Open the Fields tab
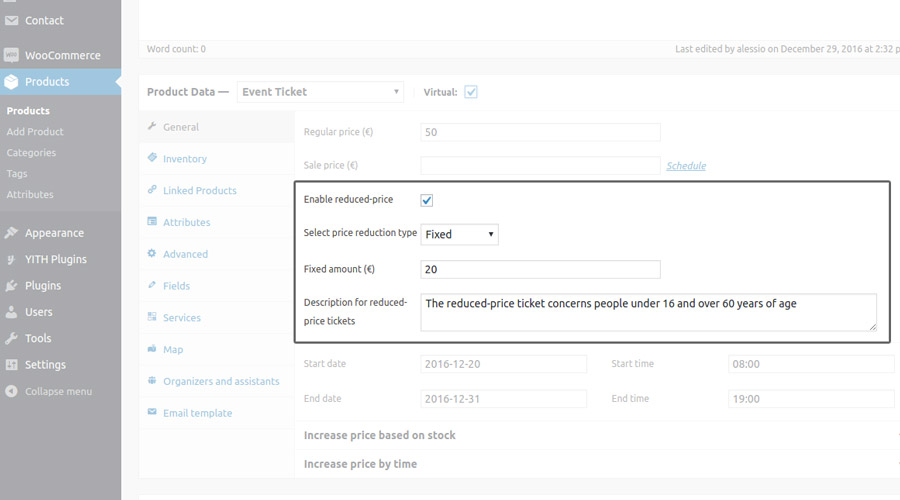The height and width of the screenshot is (500, 900). [x=216, y=285]
